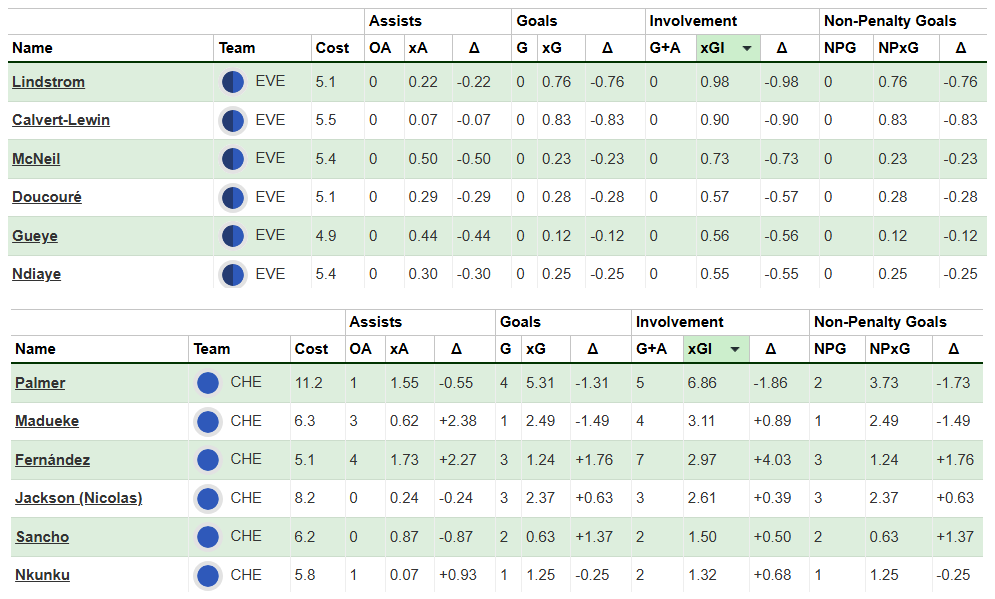Open xGI sort dropdown in Chelsea table
This screenshot has height=599, width=995.
click(735, 349)
